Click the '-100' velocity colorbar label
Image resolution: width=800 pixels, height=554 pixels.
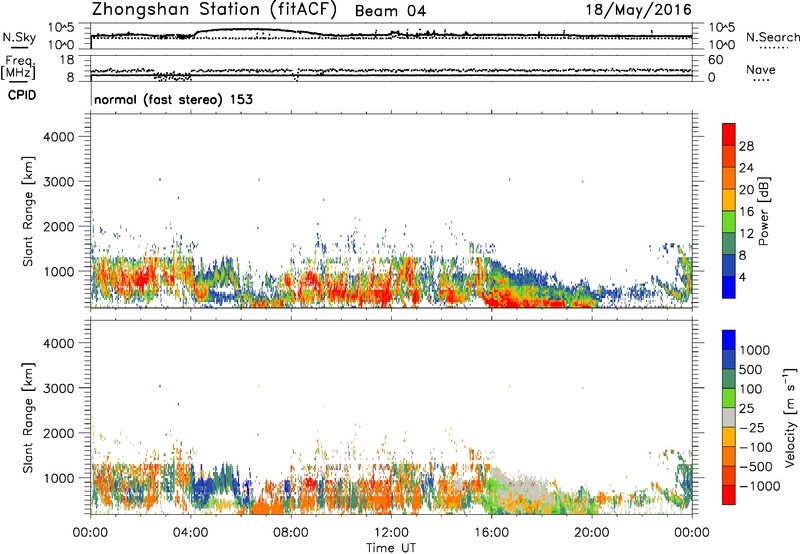click(756, 447)
